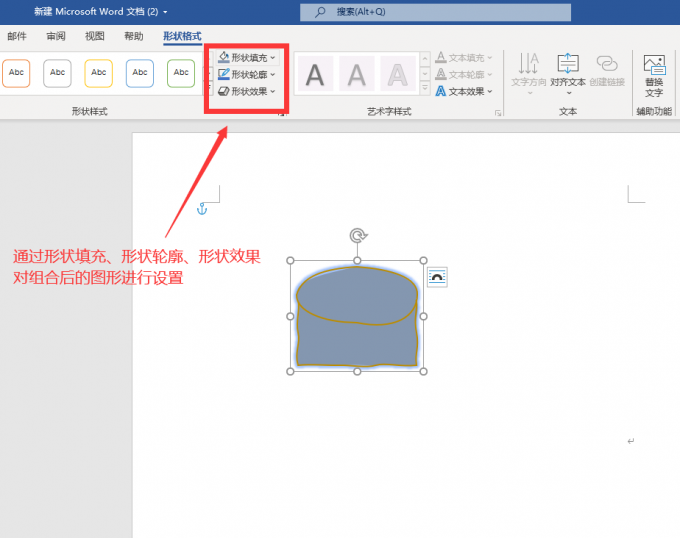Select the first dark WordArt A style

315,74
